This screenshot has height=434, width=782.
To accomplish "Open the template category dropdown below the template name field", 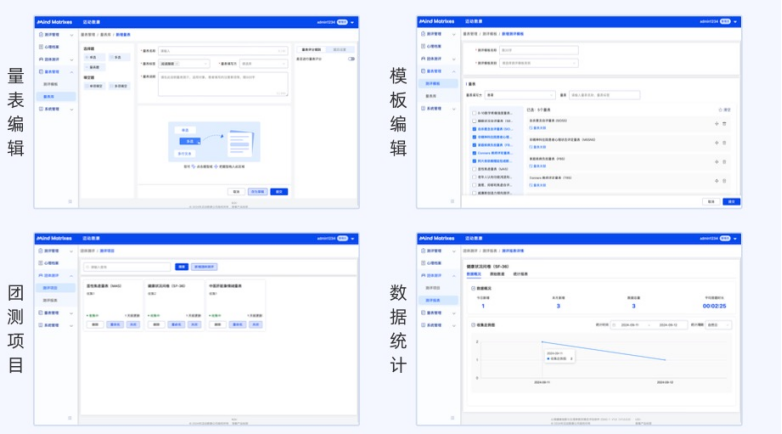I will click(539, 63).
